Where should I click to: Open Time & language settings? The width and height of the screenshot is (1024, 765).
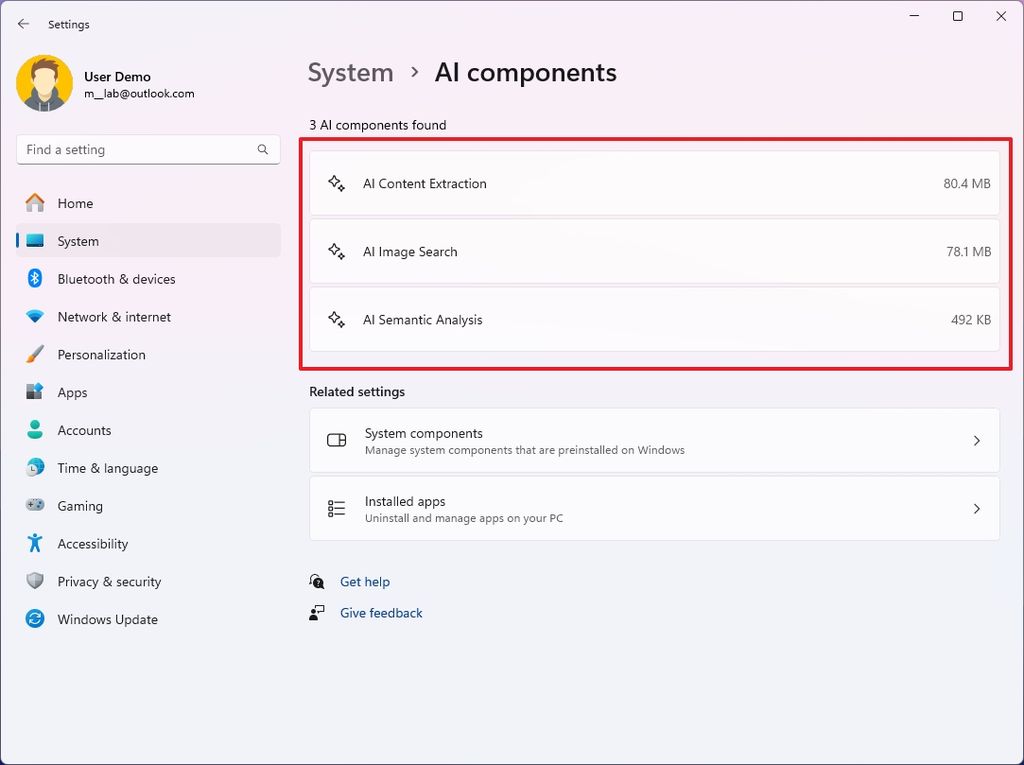(110, 467)
